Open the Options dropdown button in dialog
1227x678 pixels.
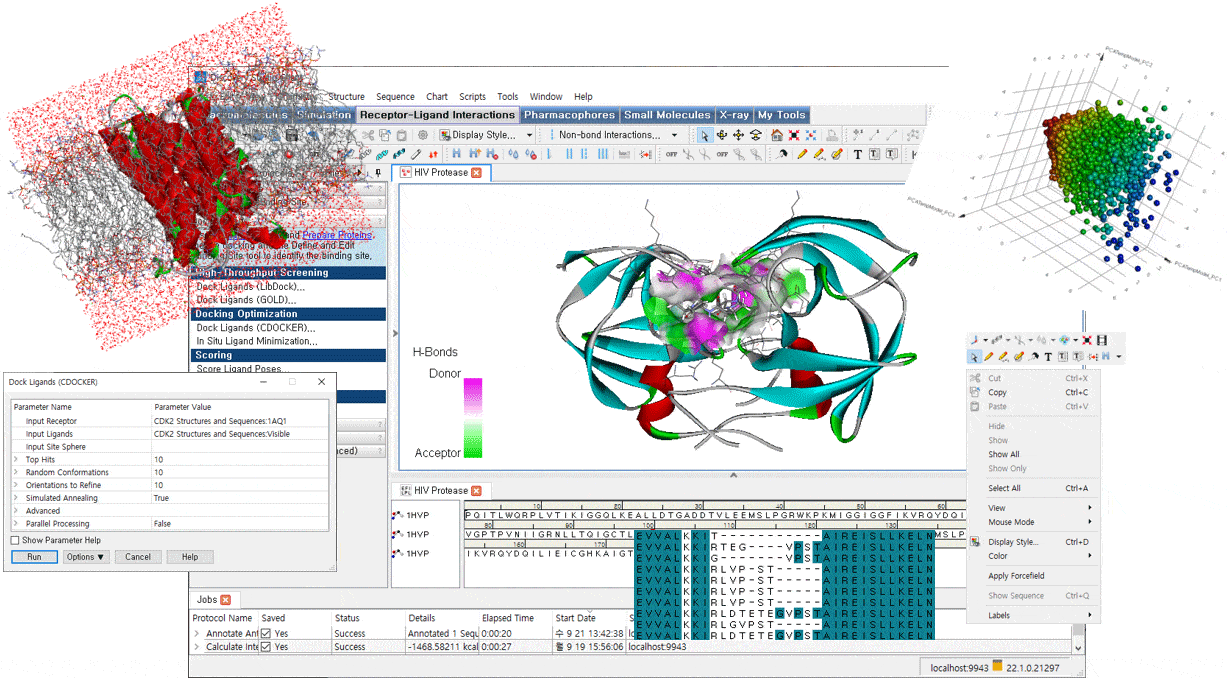87,557
